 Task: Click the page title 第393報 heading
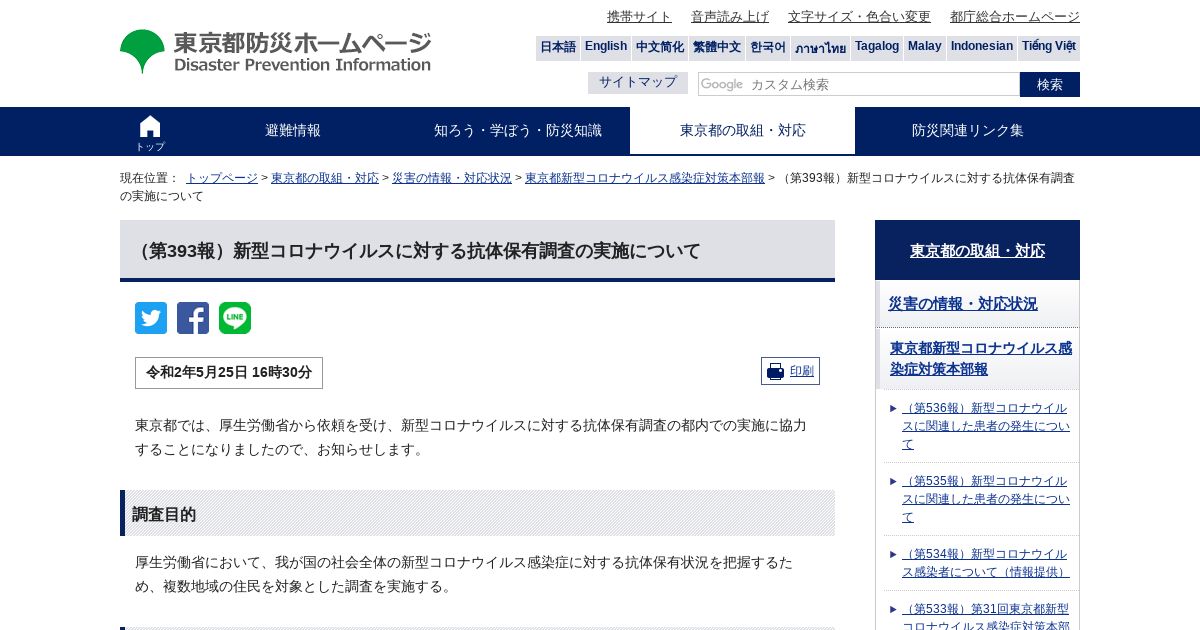(x=416, y=251)
